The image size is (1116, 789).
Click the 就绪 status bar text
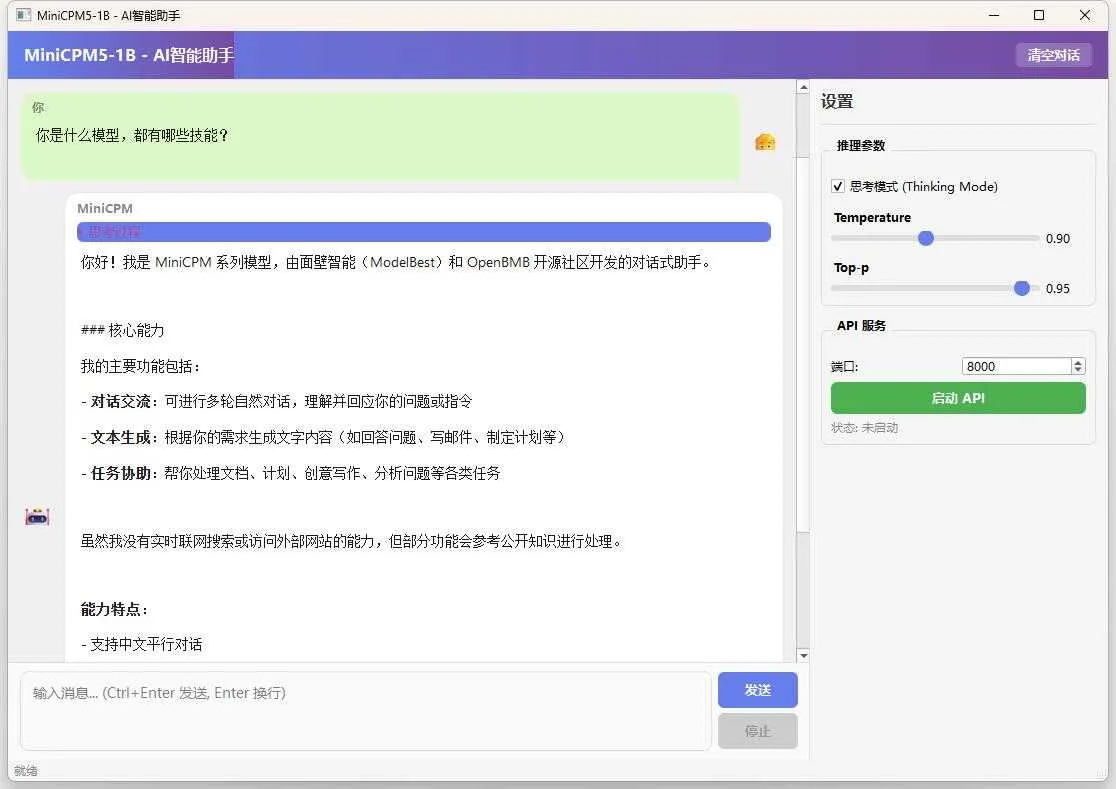click(26, 771)
